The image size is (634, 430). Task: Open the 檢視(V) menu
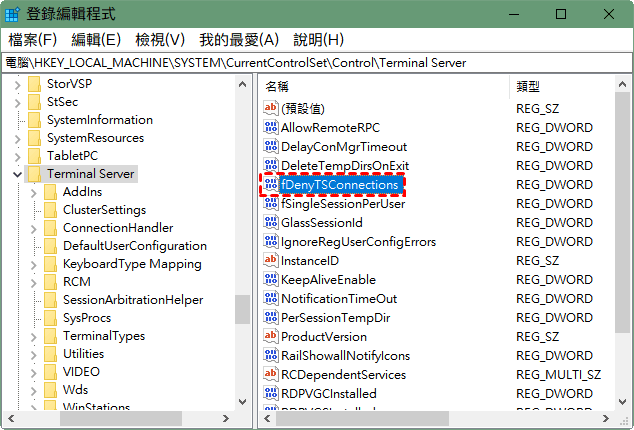[160, 39]
